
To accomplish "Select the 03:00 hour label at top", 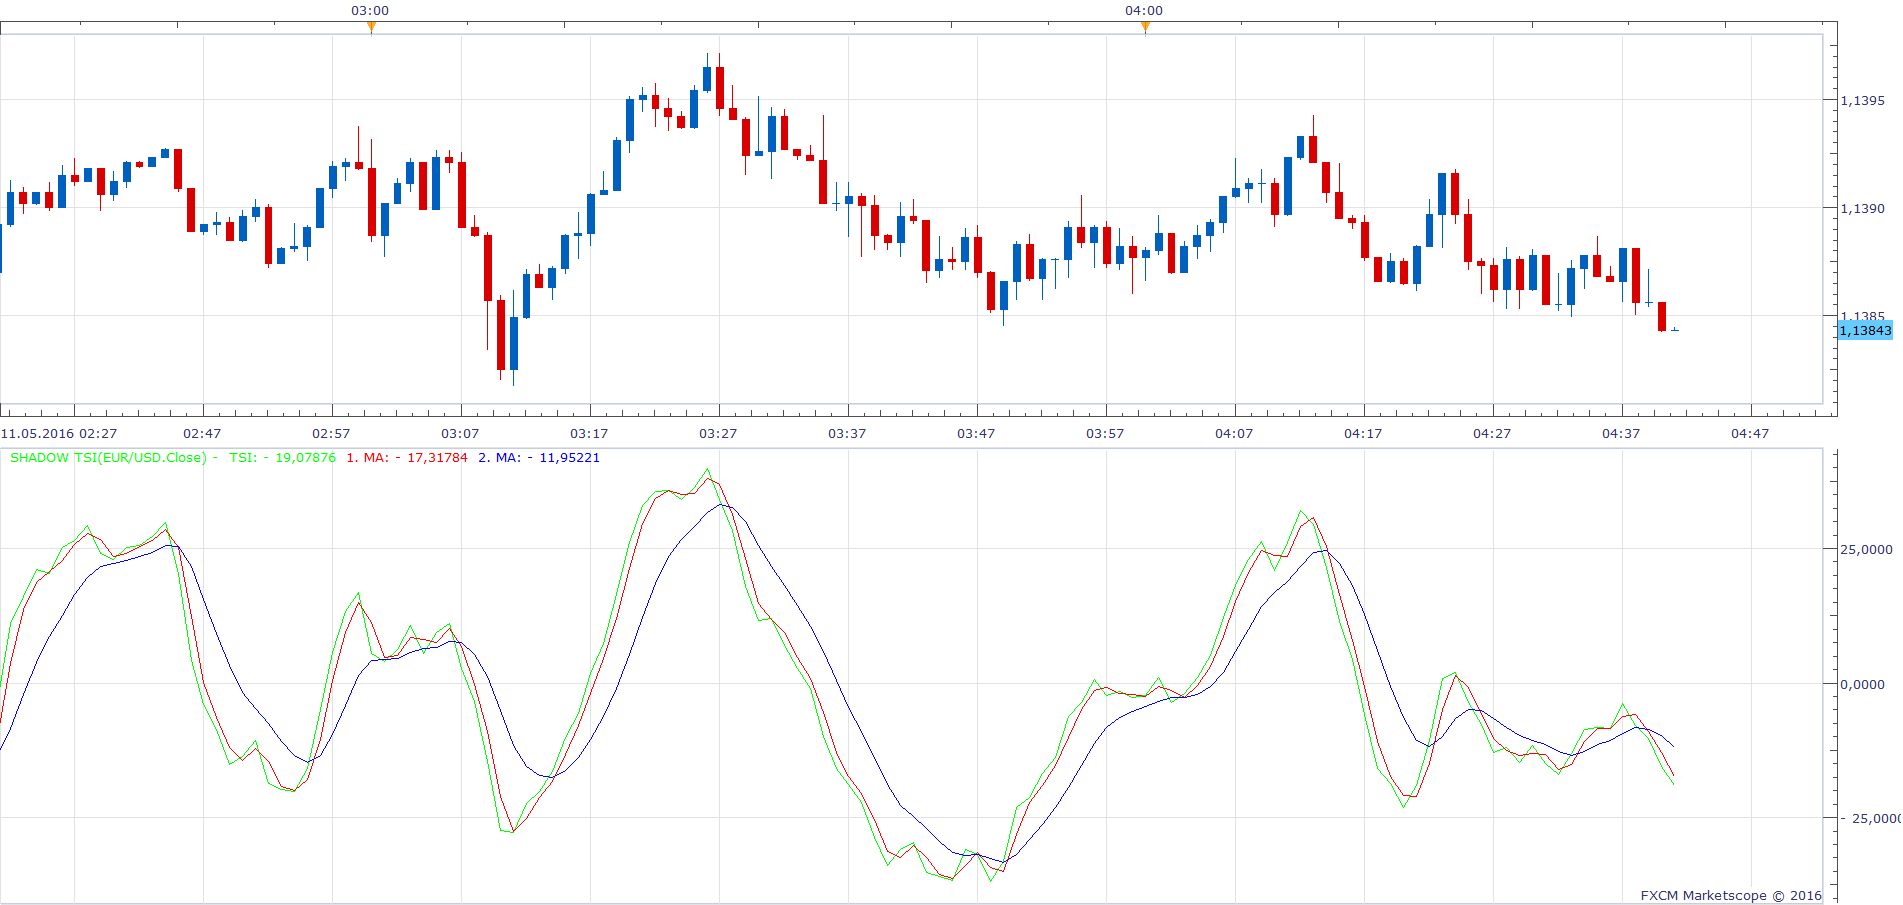I will click(x=370, y=11).
